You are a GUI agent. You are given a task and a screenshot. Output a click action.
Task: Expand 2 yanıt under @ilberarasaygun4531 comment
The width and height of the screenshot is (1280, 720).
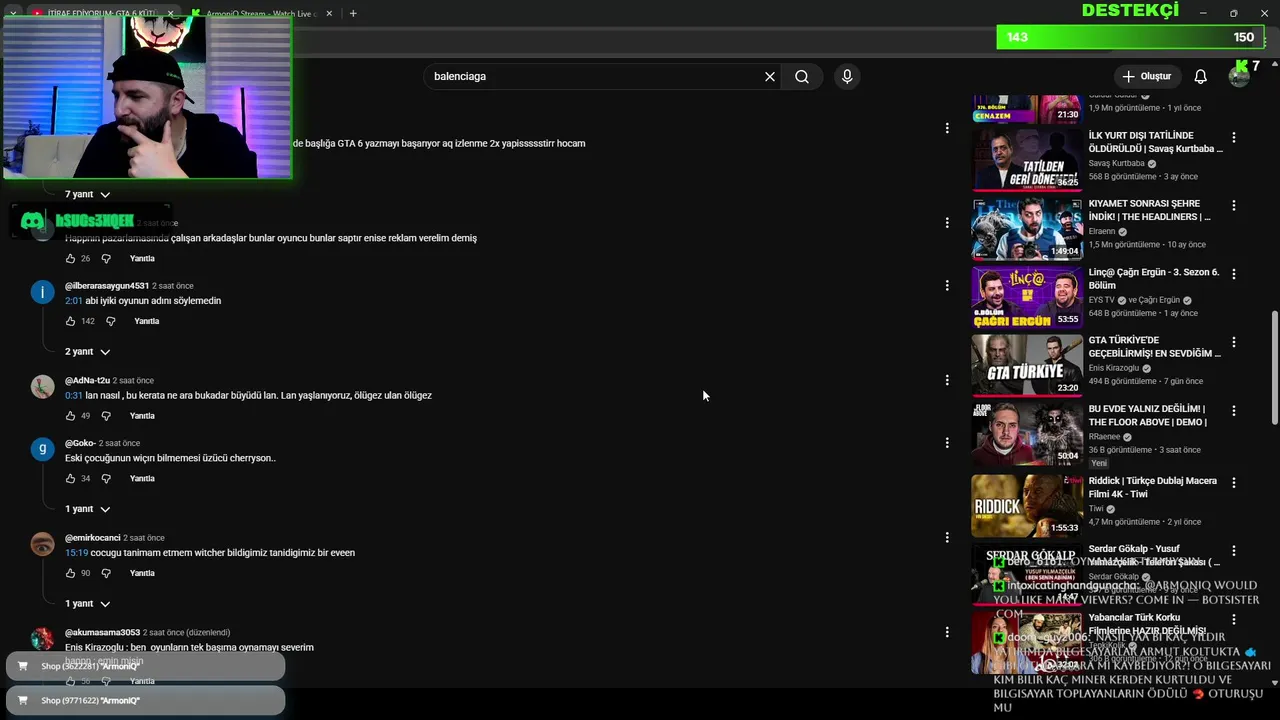click(x=87, y=352)
